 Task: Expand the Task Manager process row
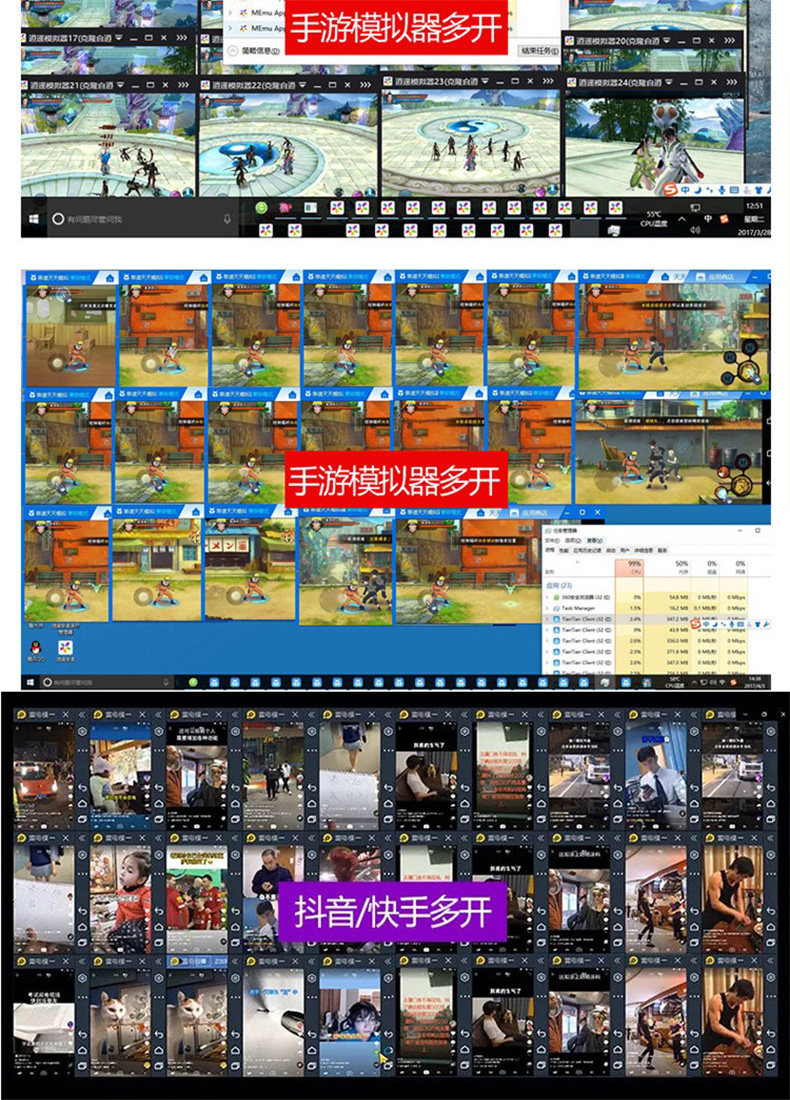[548, 608]
